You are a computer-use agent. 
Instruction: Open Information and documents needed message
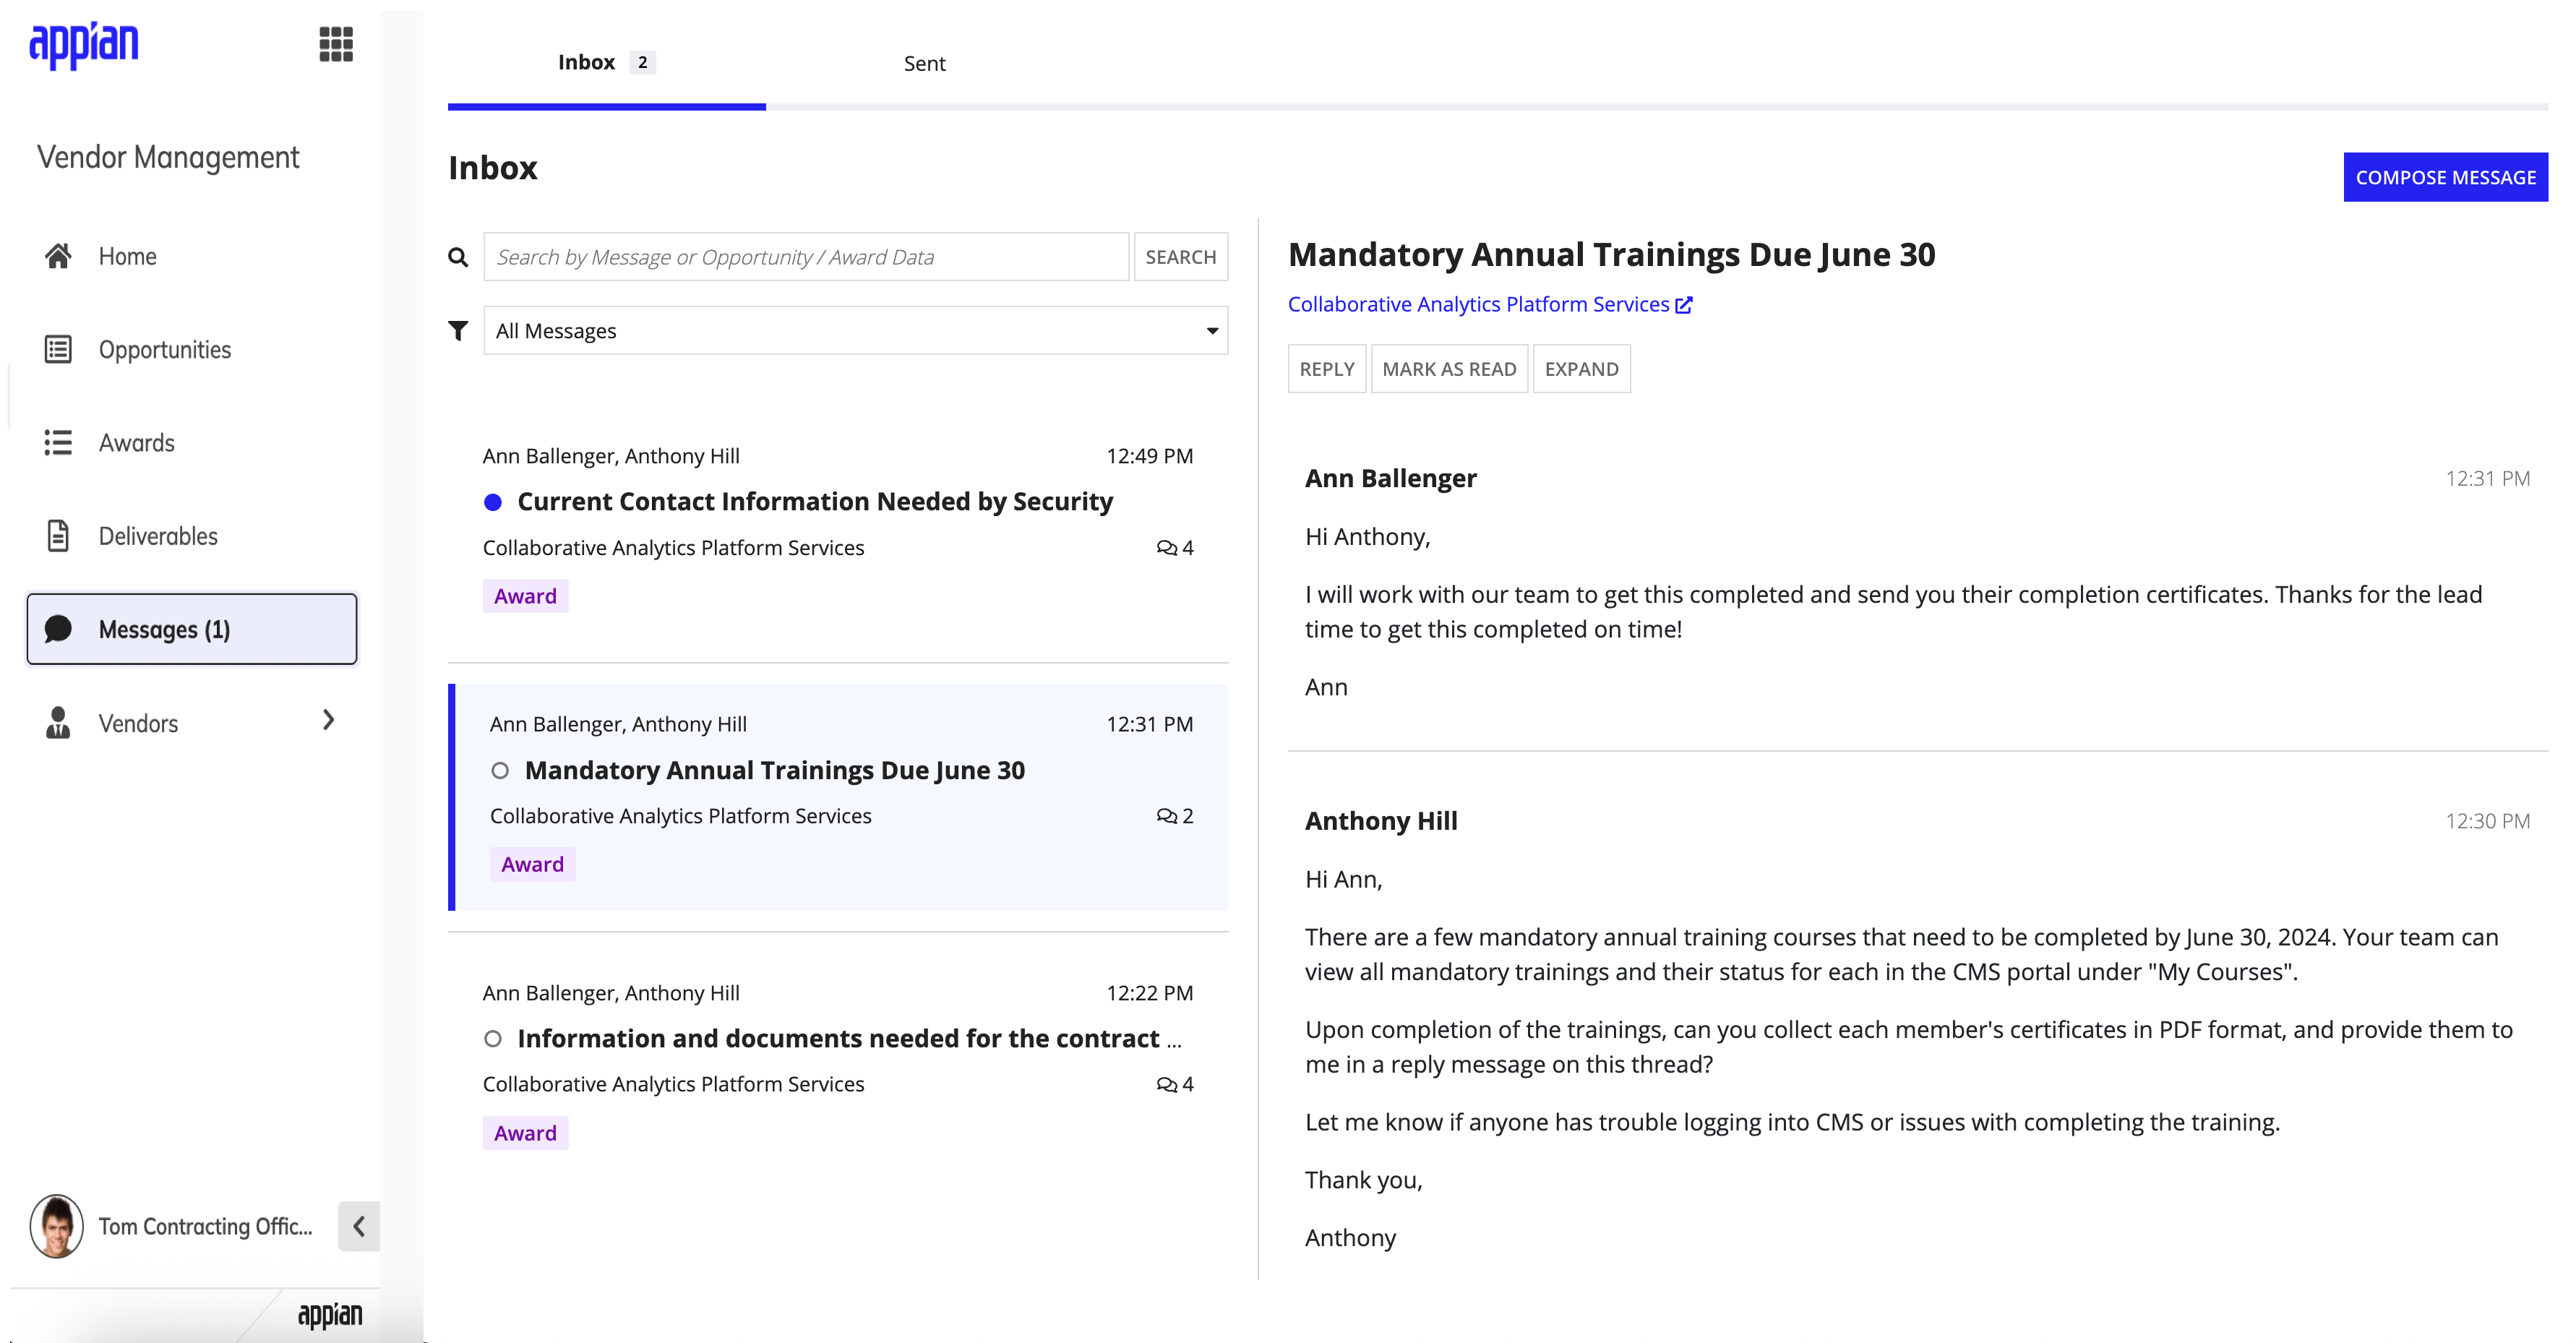click(849, 1038)
